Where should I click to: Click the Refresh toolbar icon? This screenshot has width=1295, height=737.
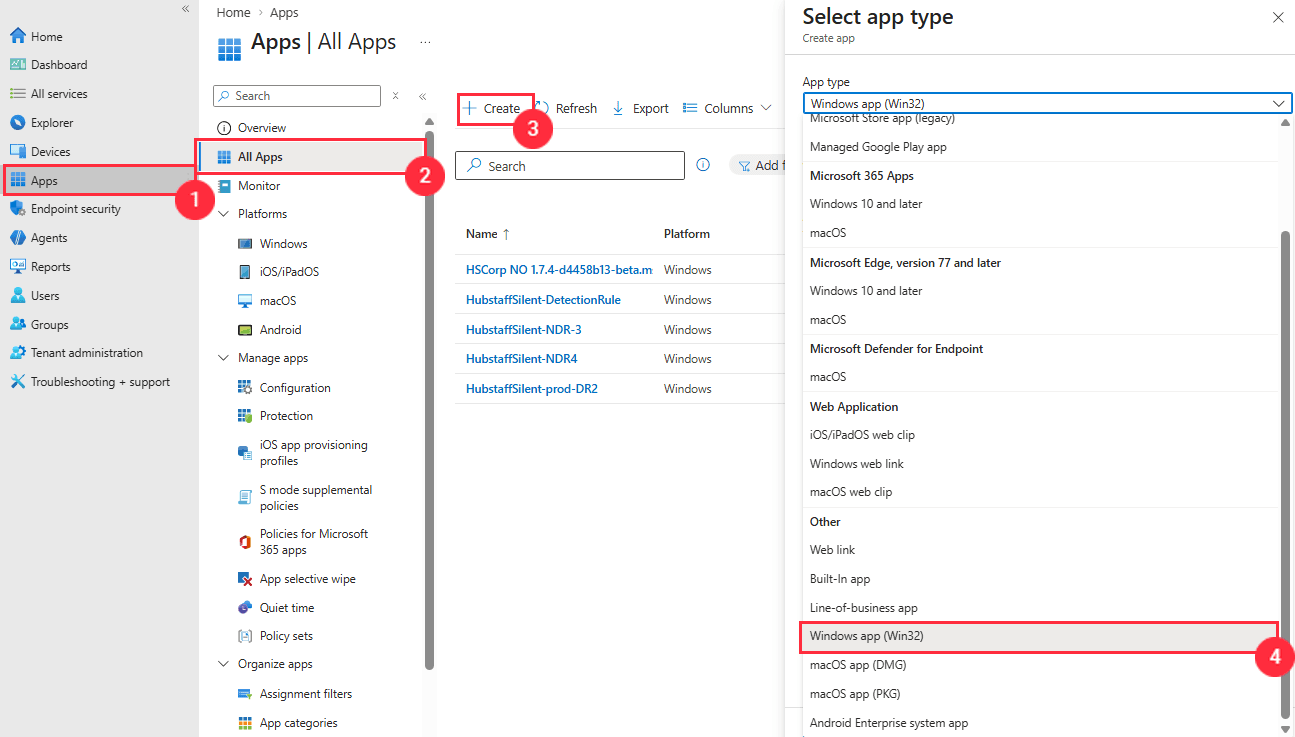(x=543, y=108)
